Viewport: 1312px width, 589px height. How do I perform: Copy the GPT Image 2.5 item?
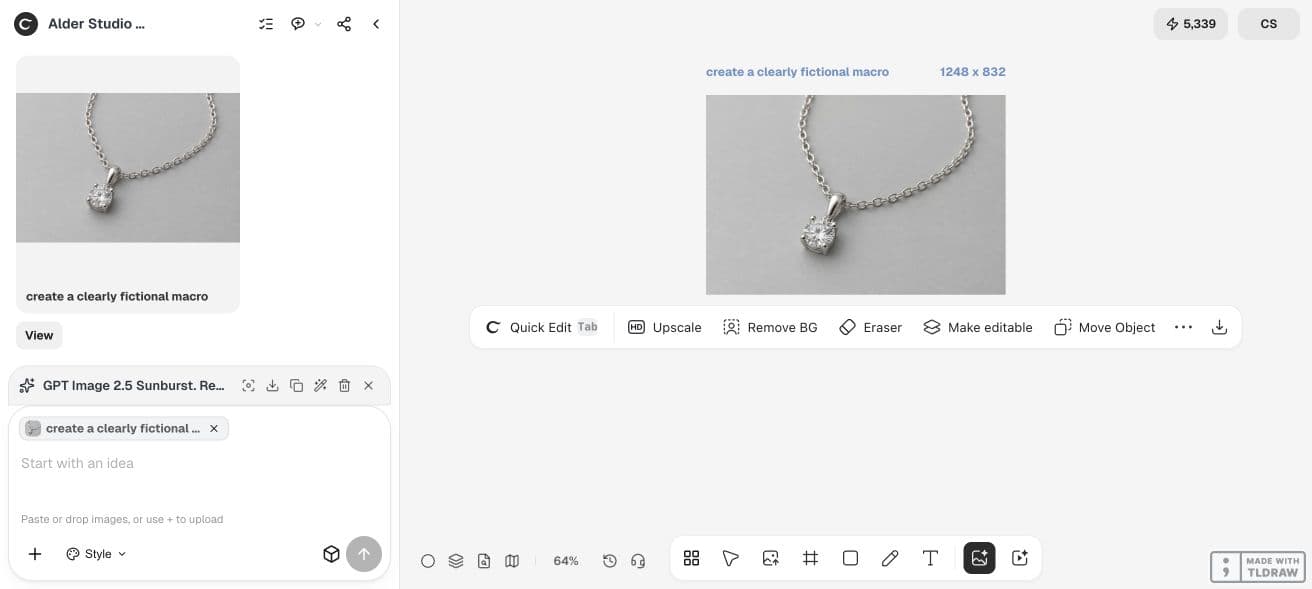pyautogui.click(x=296, y=385)
